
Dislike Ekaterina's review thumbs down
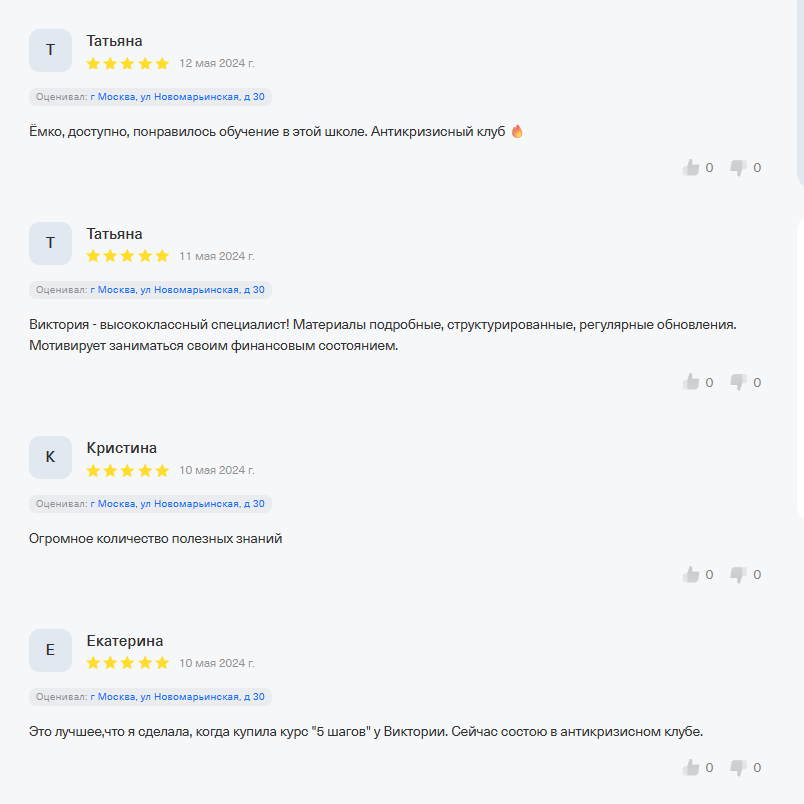pyautogui.click(x=739, y=768)
